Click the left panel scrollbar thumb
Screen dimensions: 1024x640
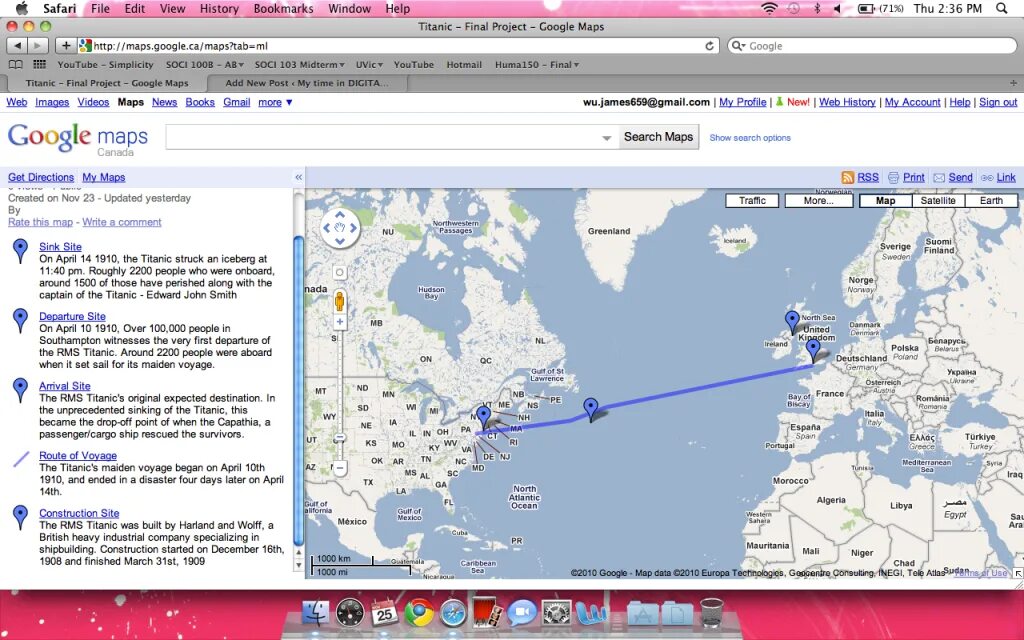point(299,391)
